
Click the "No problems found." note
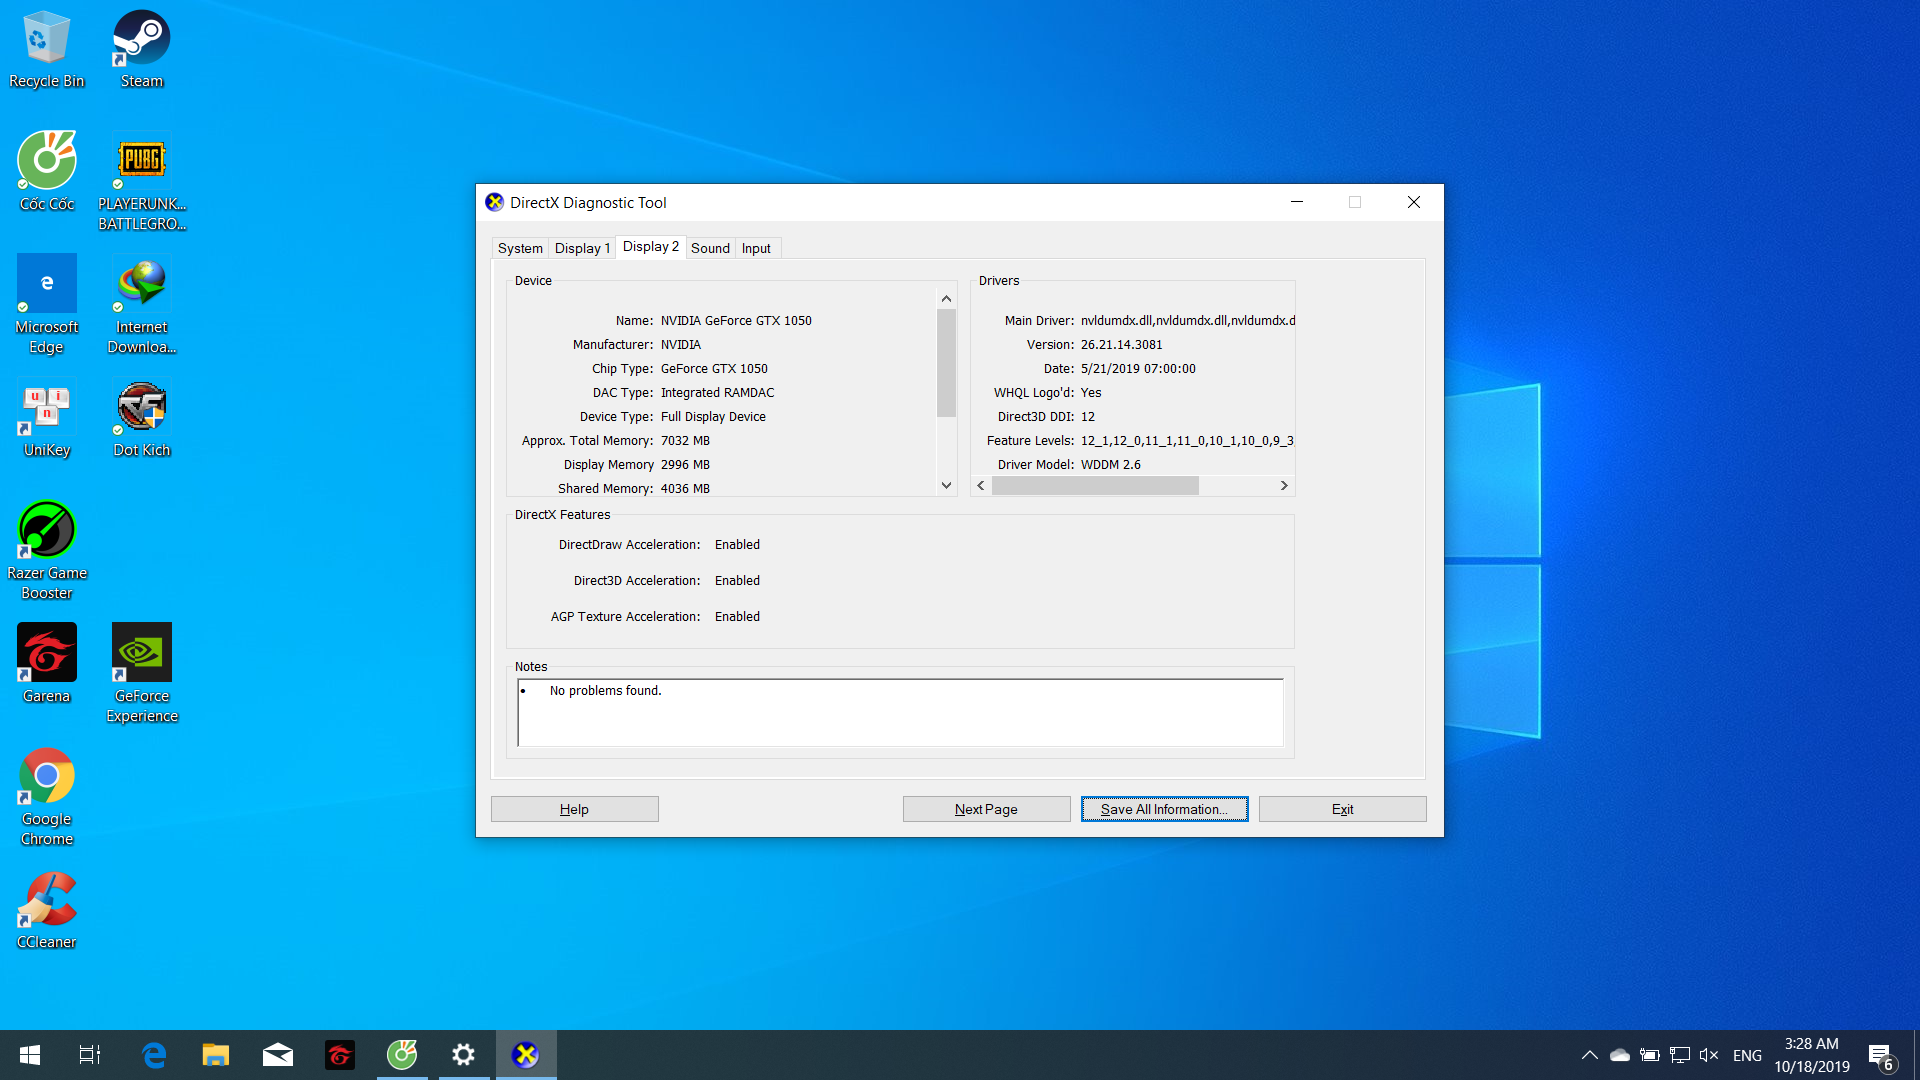[605, 691]
